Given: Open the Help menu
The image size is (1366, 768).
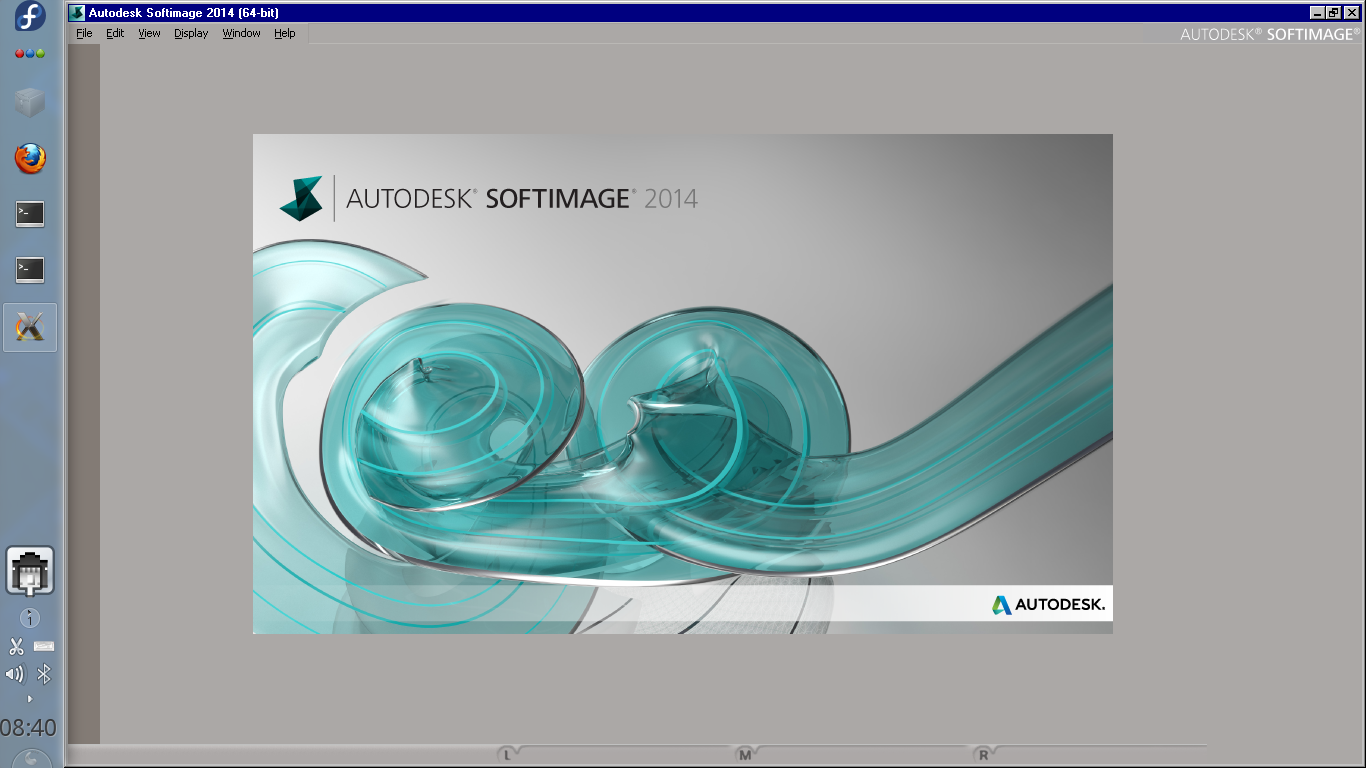Looking at the screenshot, I should [x=285, y=33].
